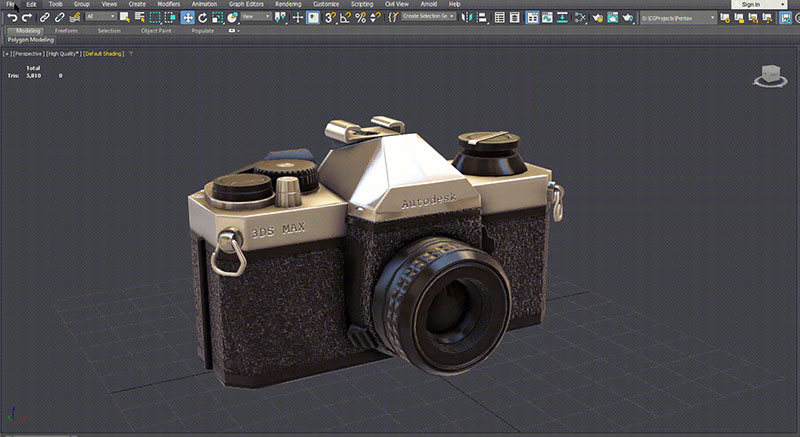Screen dimensions: 800x437
Task: Click the [High Quality] viewport label
Action: (63, 54)
